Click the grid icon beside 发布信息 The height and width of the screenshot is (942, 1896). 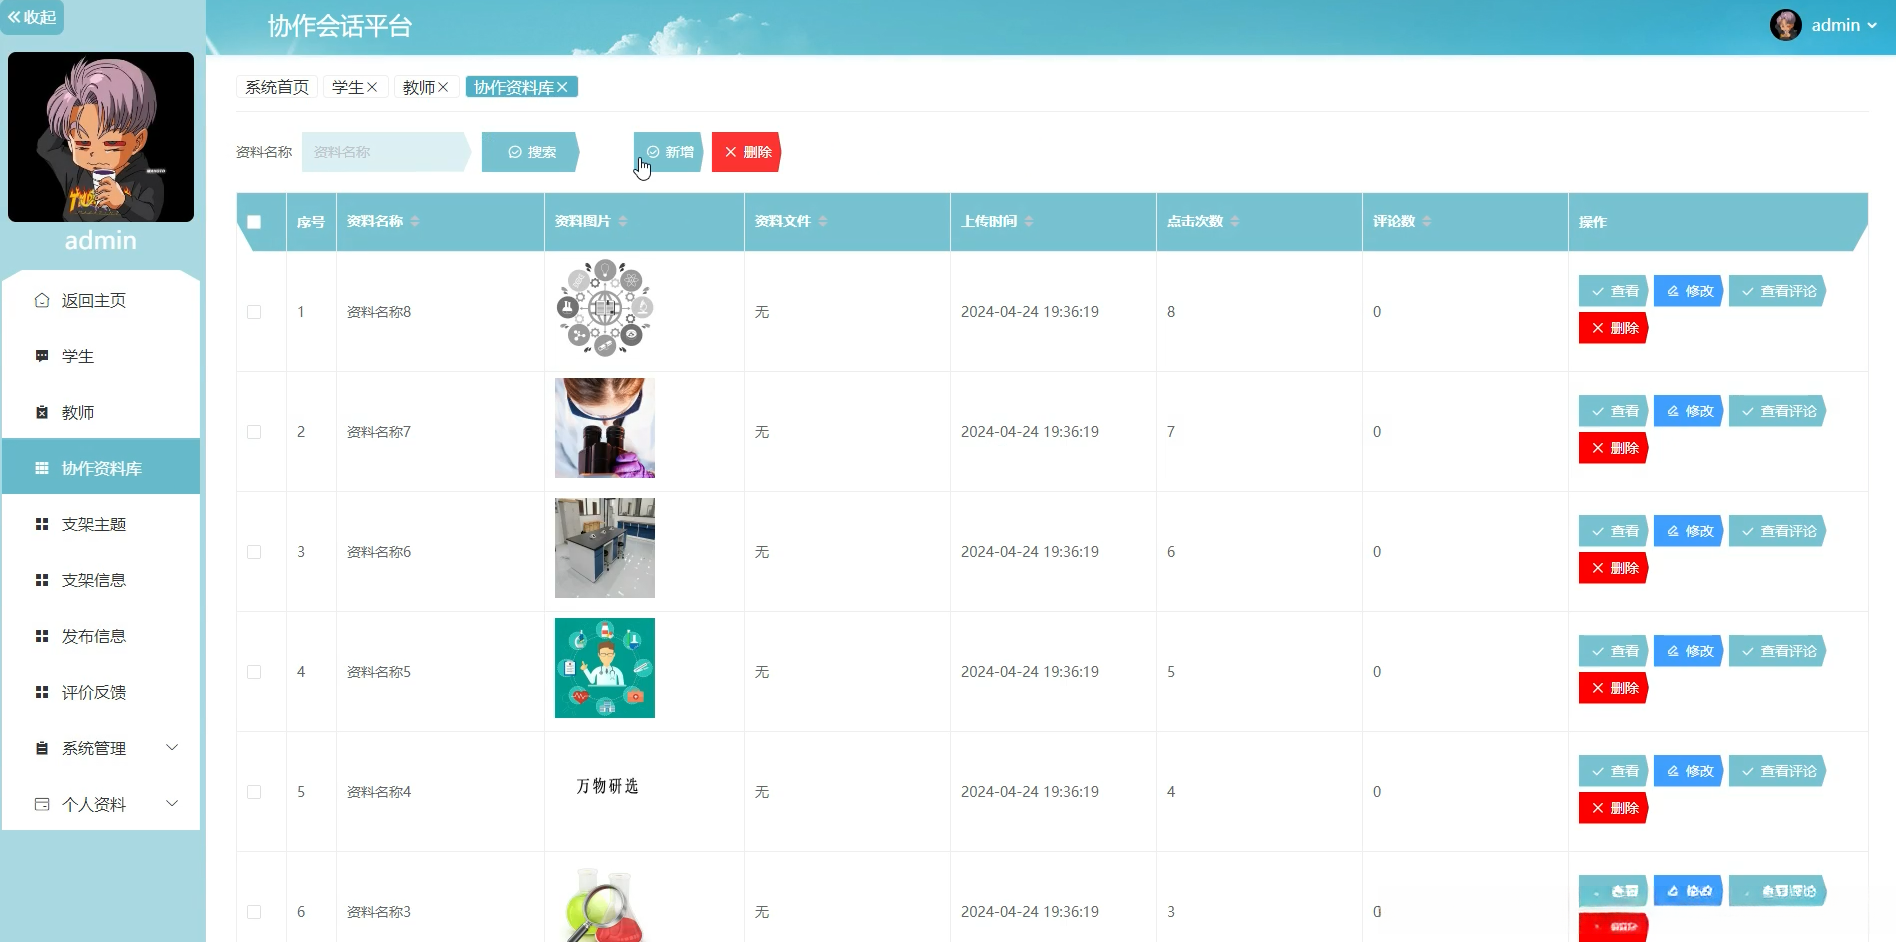click(42, 636)
